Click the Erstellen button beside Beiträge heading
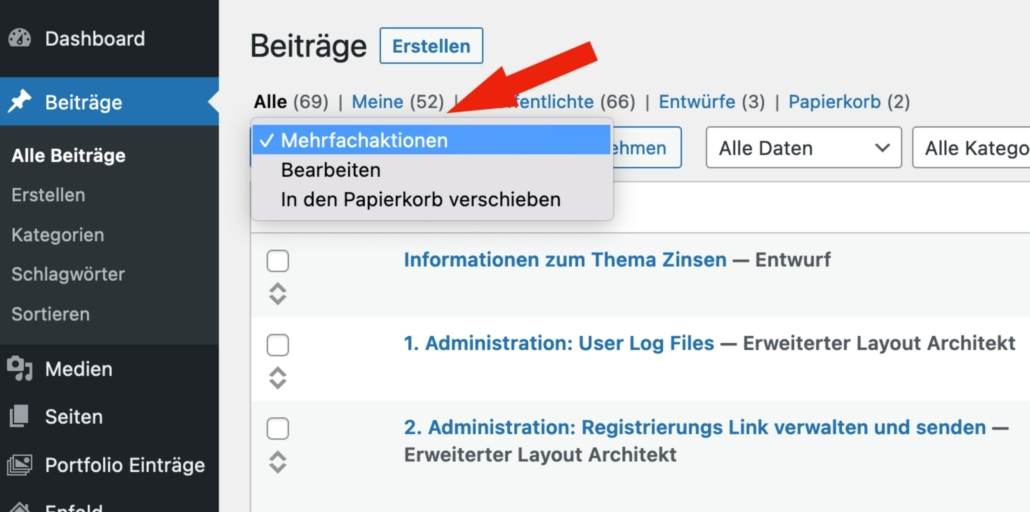Viewport: 1030px width, 512px height. 431,46
